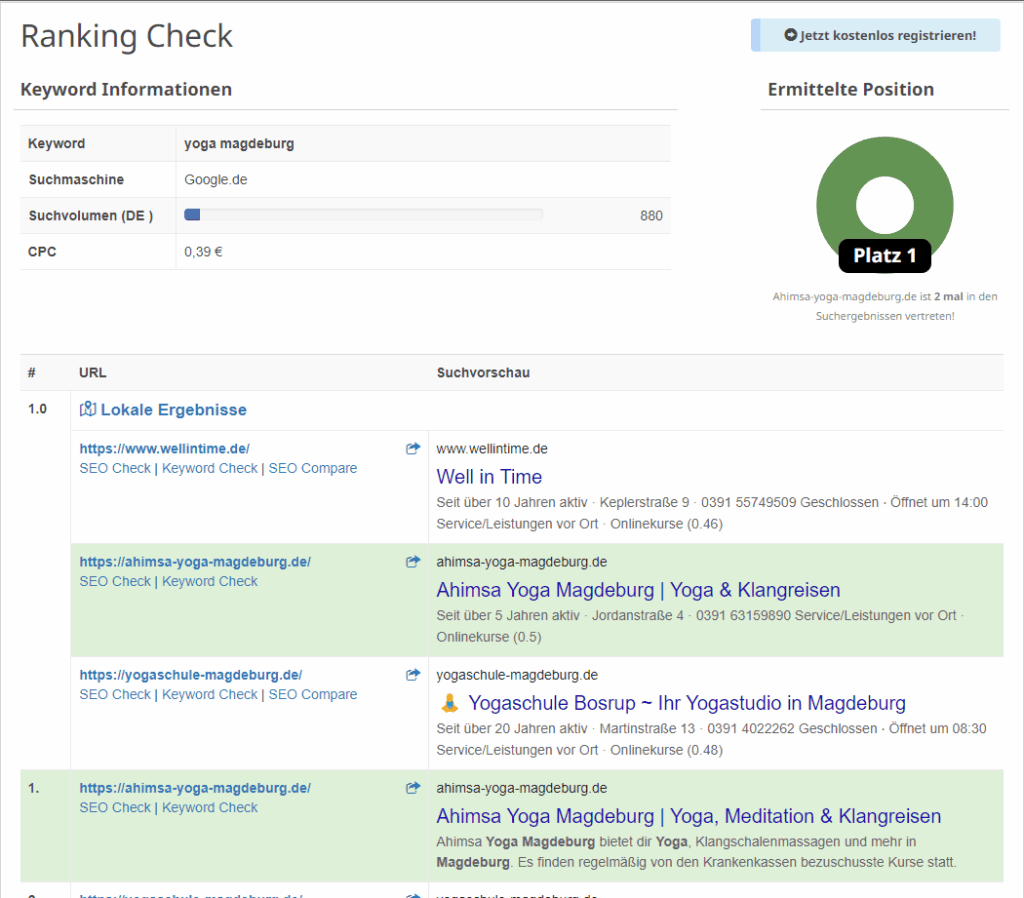
Task: Click the Suchvorschau column header
Action: [483, 373]
